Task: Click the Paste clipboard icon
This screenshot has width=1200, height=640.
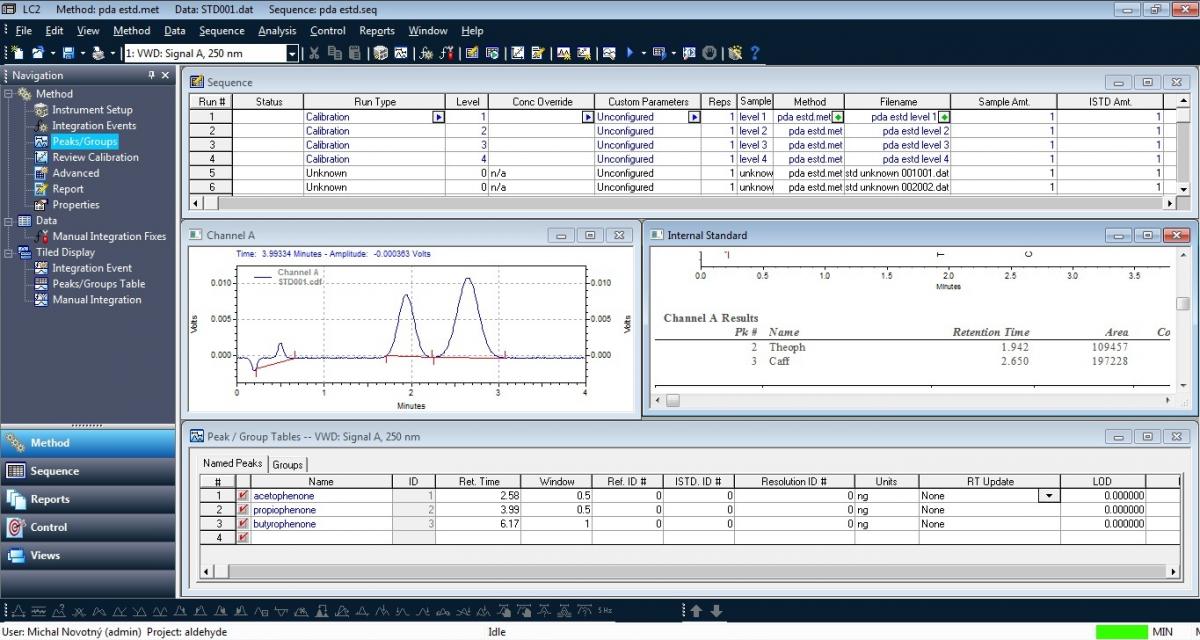Action: [x=354, y=53]
